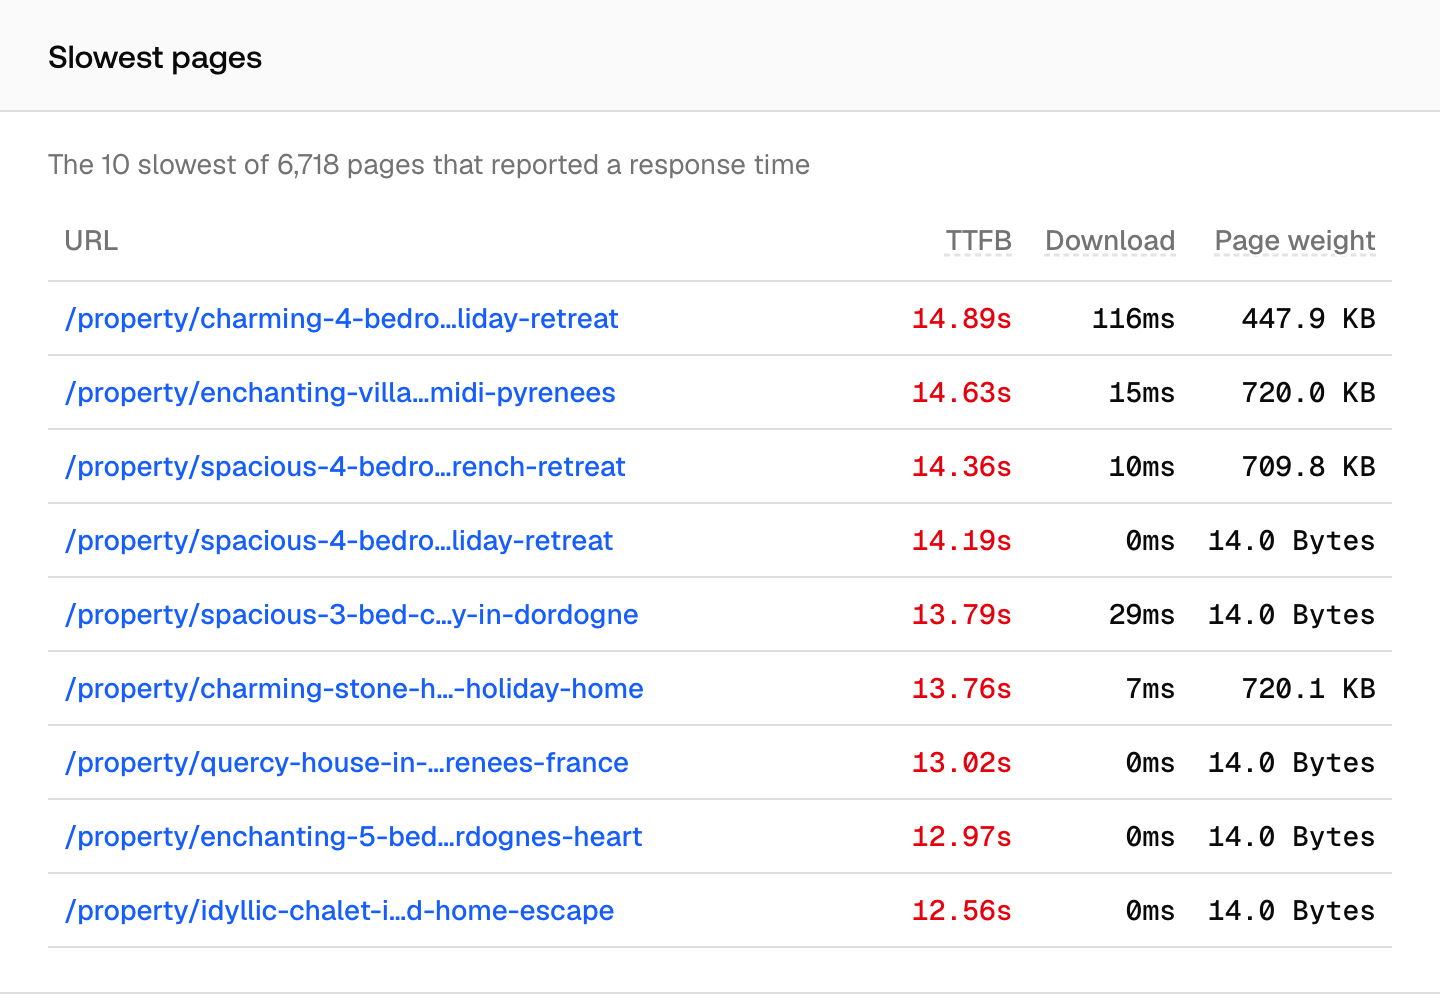Select the 14.63s TTFB value

pos(961,392)
